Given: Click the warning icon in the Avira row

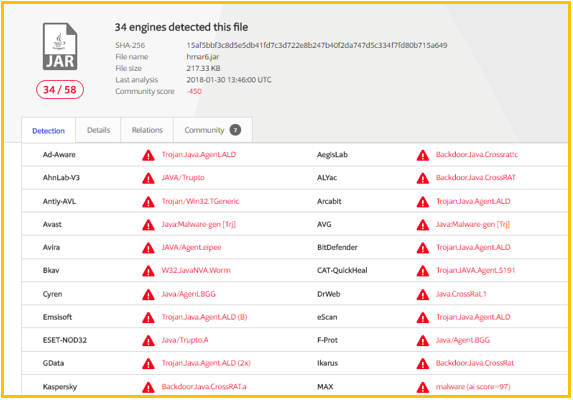Looking at the screenshot, I should point(148,248).
